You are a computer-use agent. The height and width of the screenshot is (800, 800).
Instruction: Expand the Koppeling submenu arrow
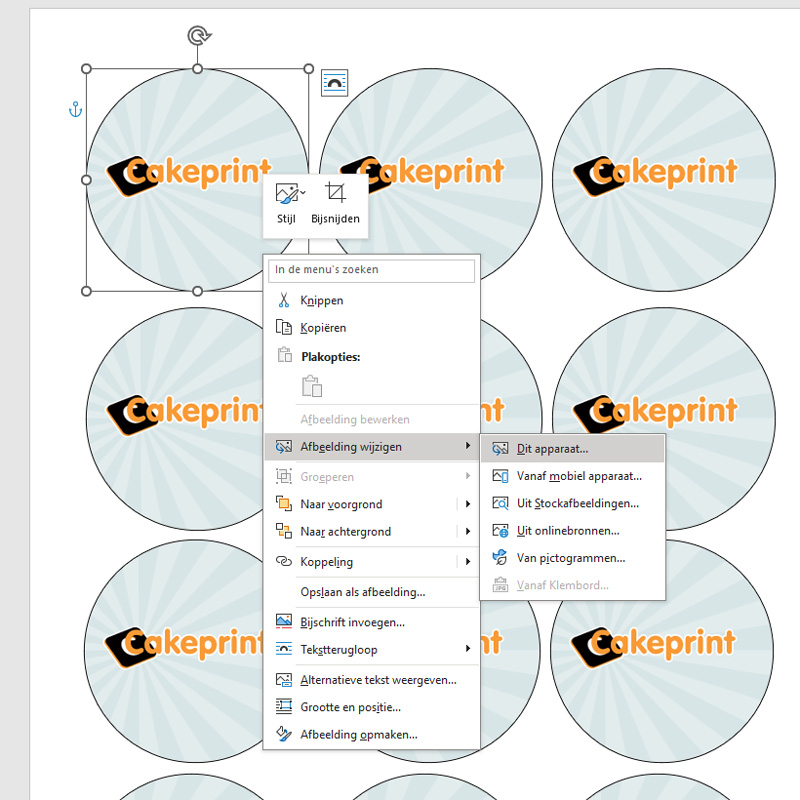(468, 561)
